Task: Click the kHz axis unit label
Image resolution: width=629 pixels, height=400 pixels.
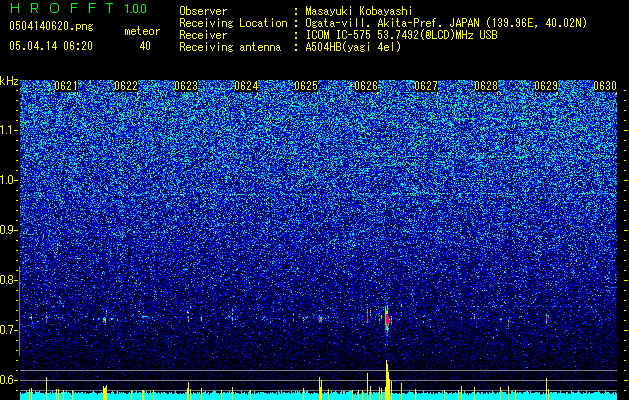Action: (9, 81)
